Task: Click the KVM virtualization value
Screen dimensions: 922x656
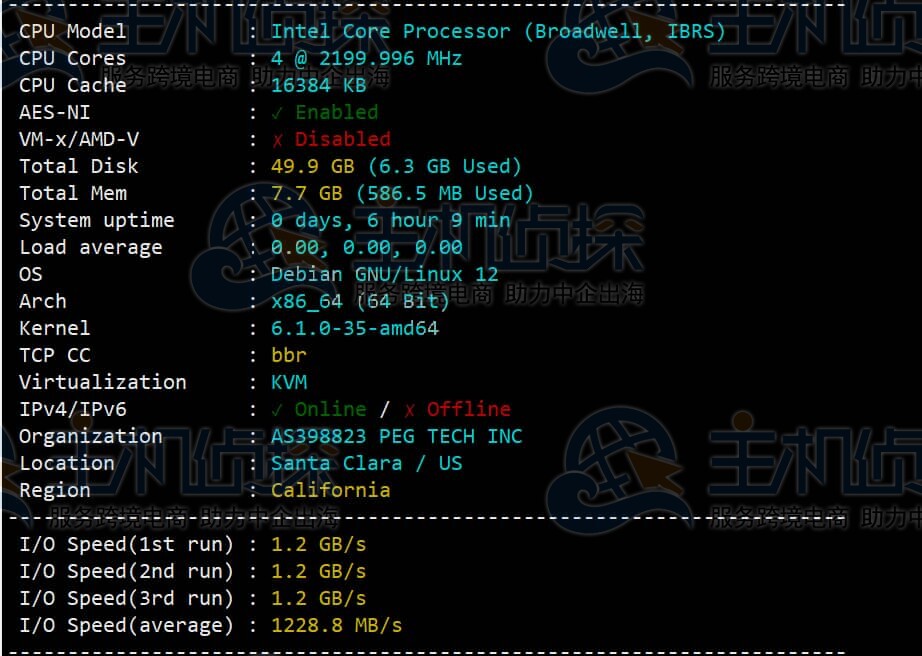Action: tap(288, 383)
